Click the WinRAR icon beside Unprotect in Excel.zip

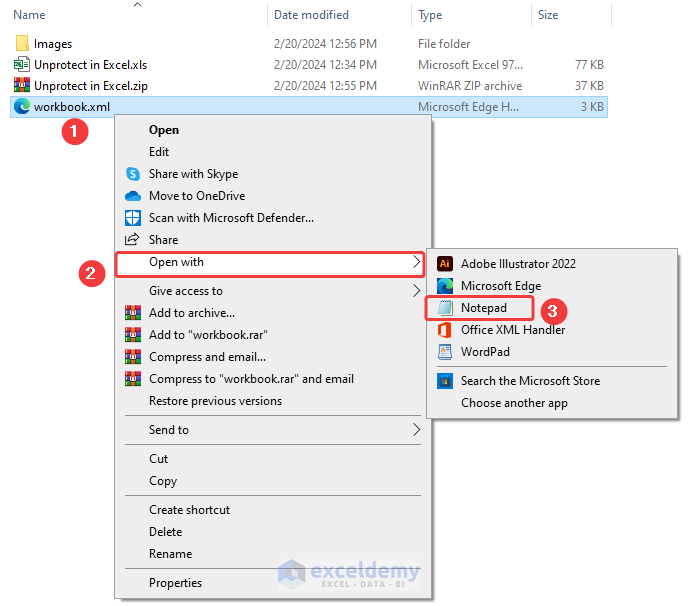point(22,85)
